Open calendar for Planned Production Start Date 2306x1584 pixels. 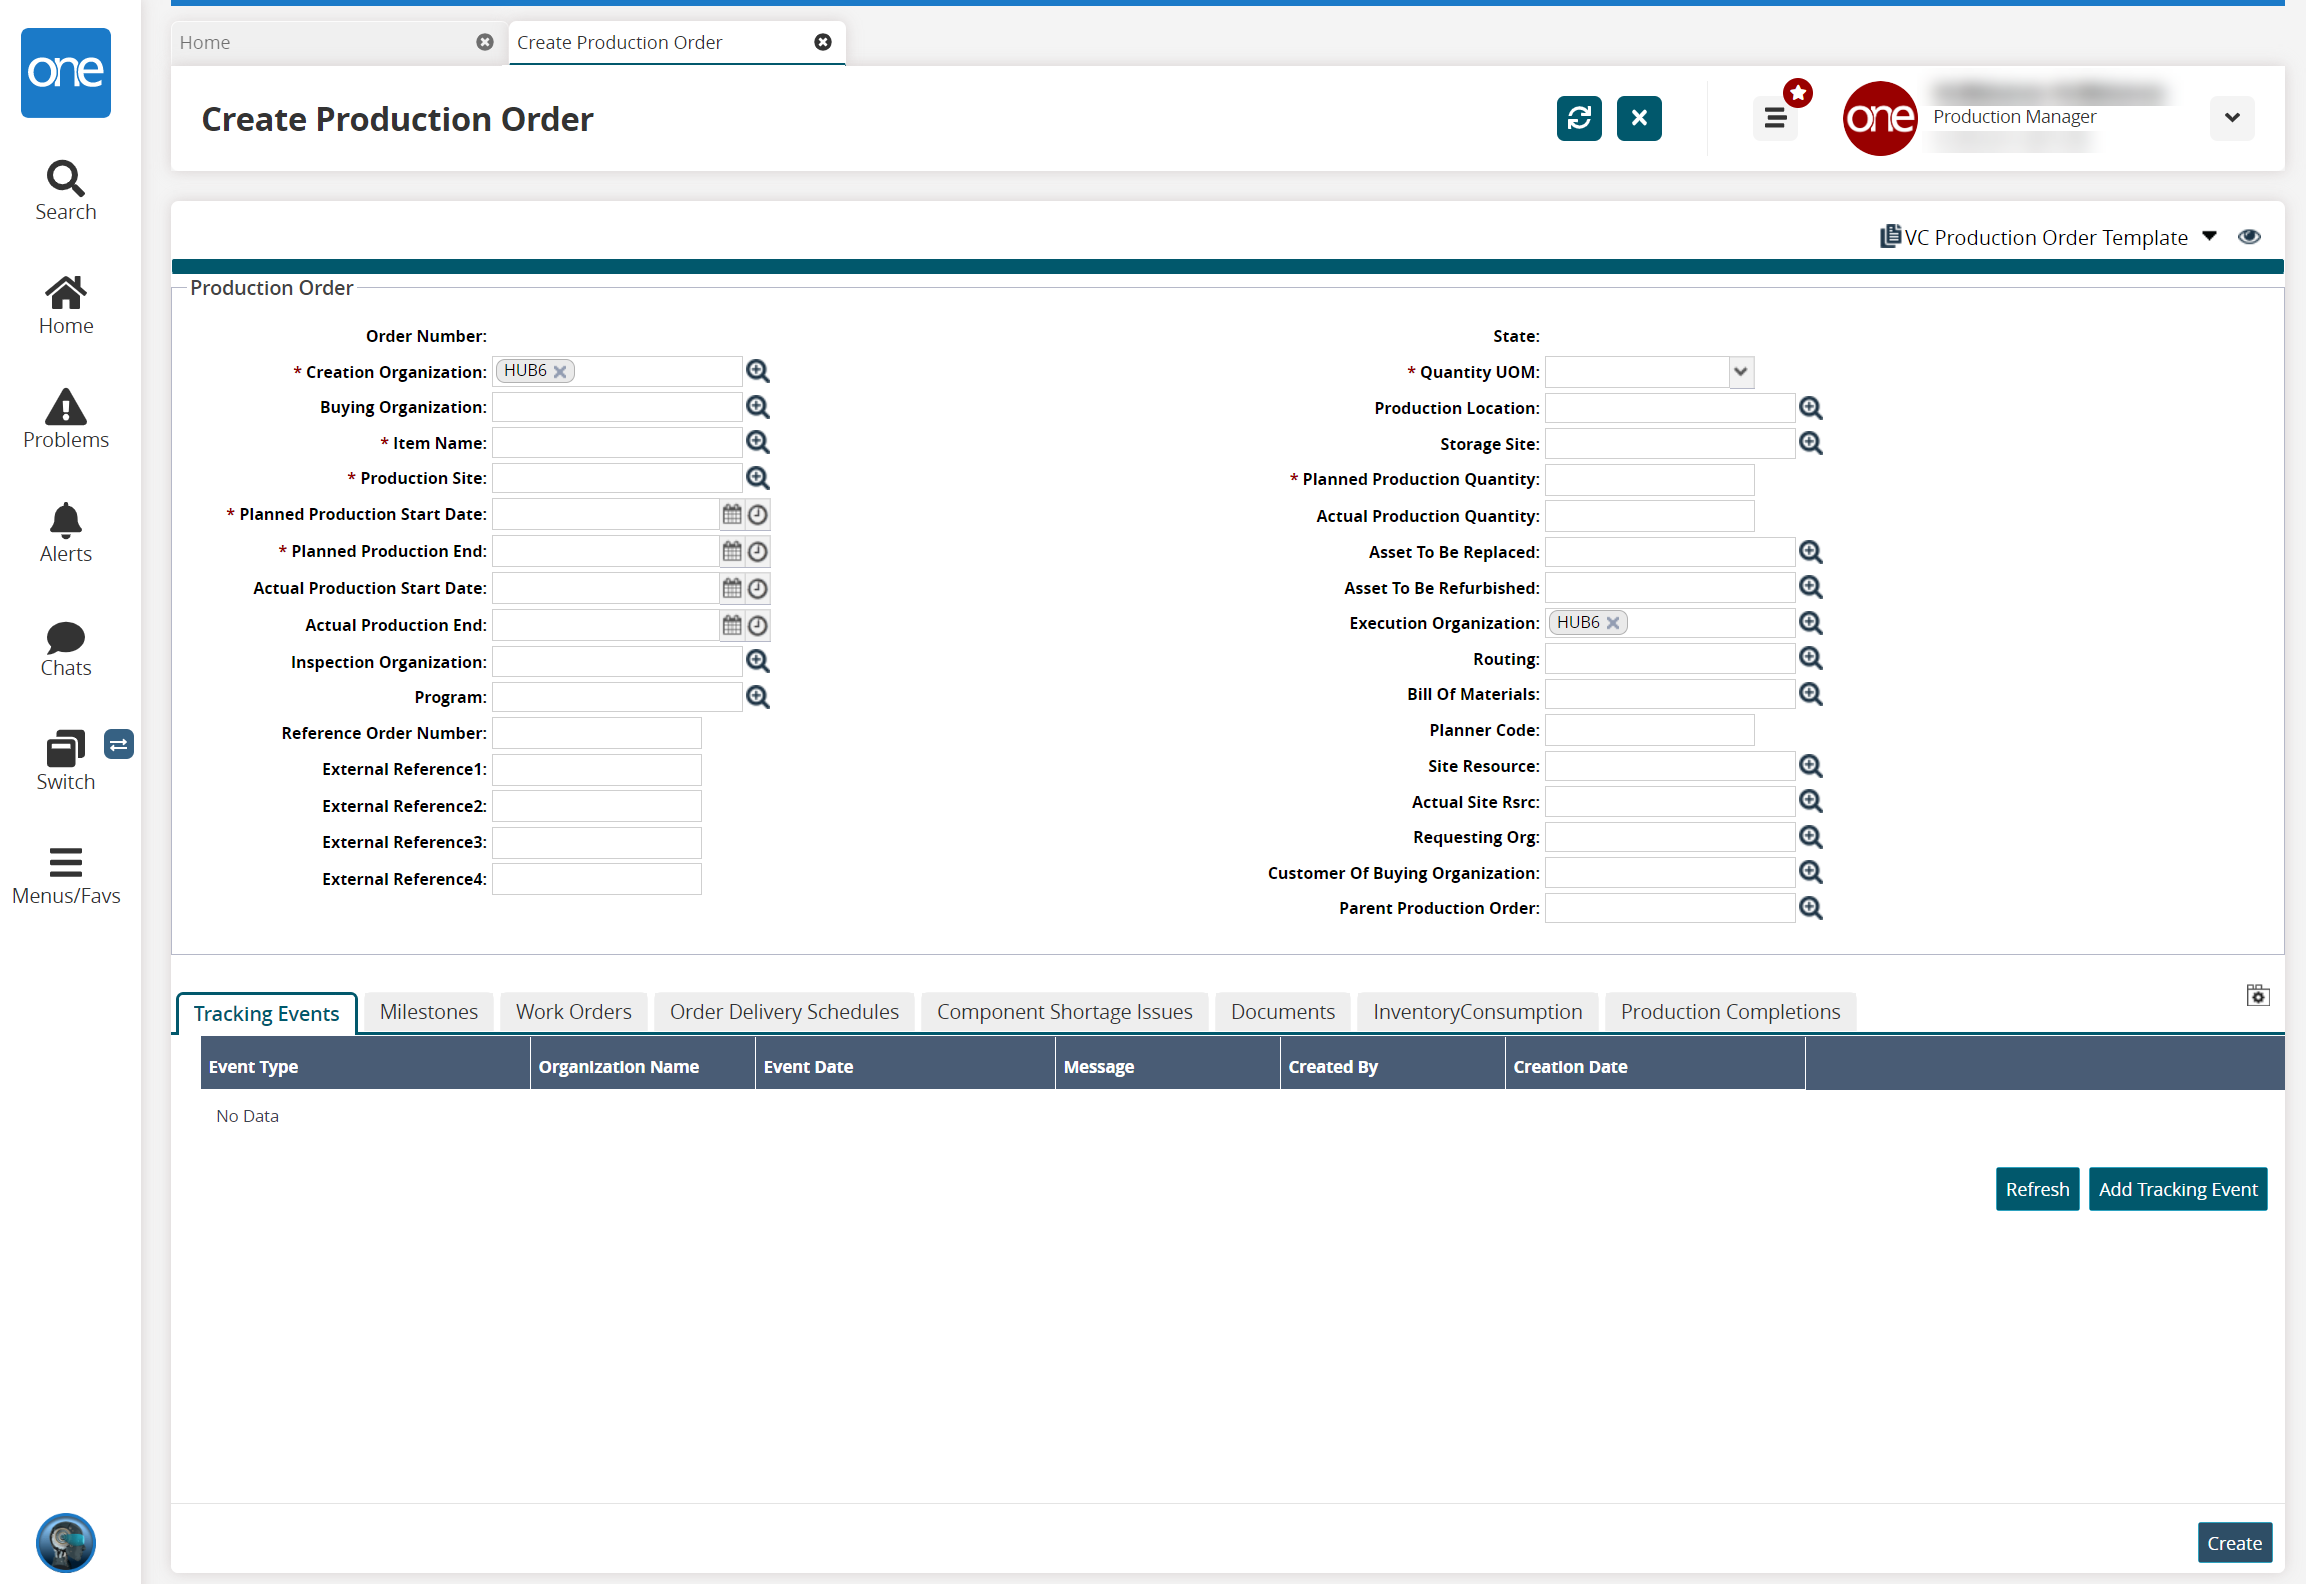click(x=732, y=514)
